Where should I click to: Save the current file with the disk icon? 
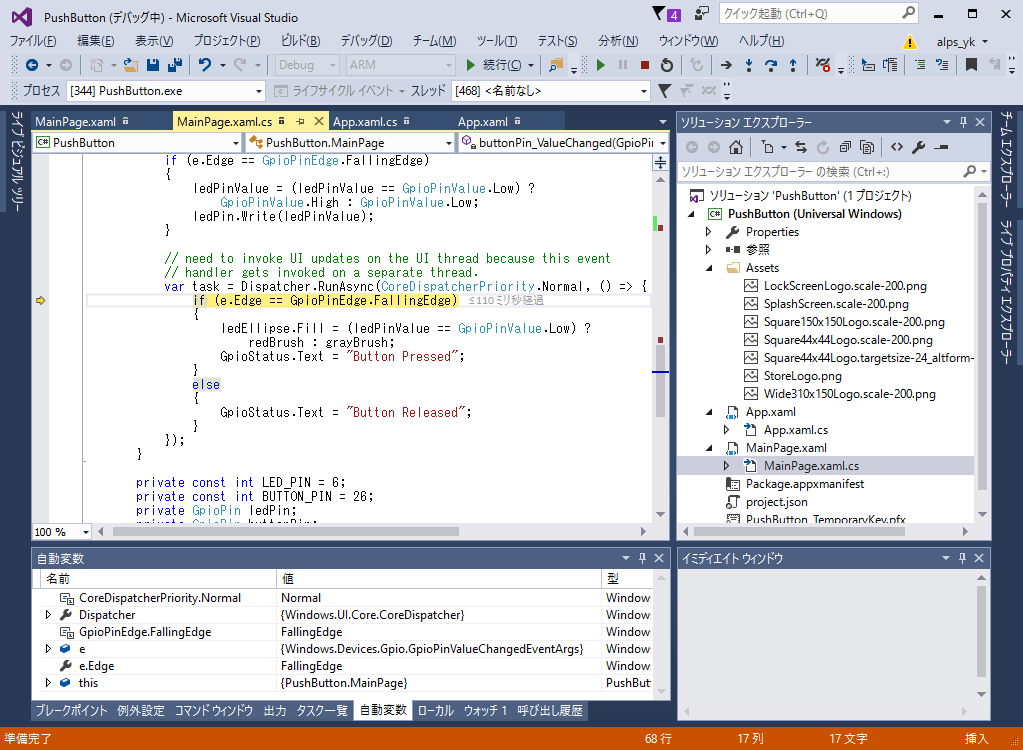click(x=153, y=65)
